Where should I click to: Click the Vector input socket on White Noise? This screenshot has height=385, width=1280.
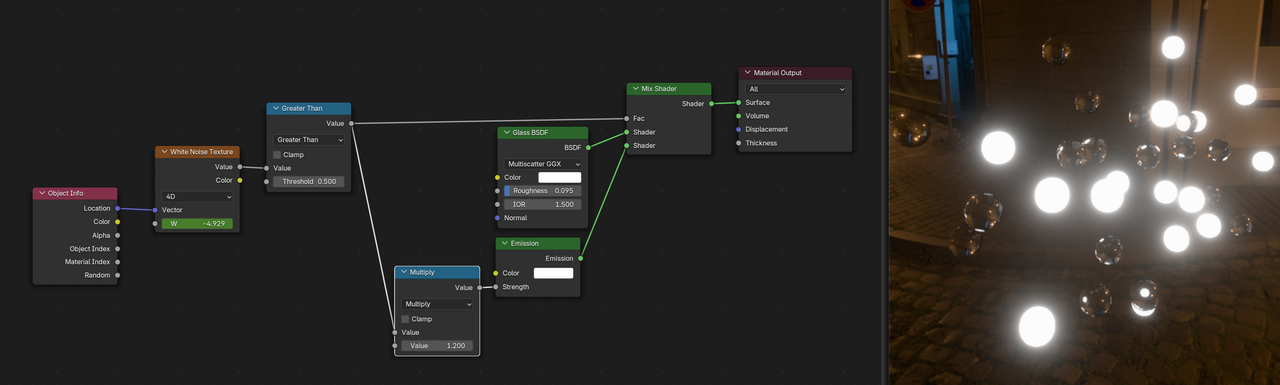click(x=155, y=210)
